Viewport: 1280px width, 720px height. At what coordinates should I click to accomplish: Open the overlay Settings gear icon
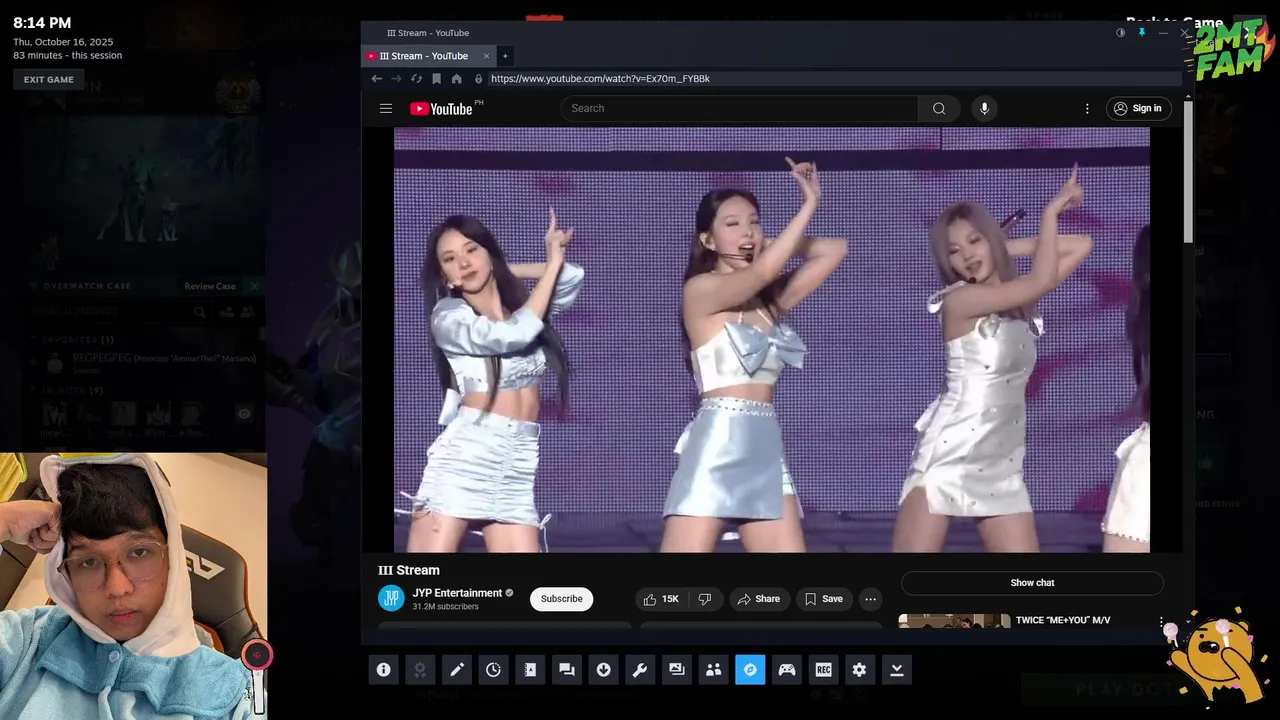click(860, 670)
